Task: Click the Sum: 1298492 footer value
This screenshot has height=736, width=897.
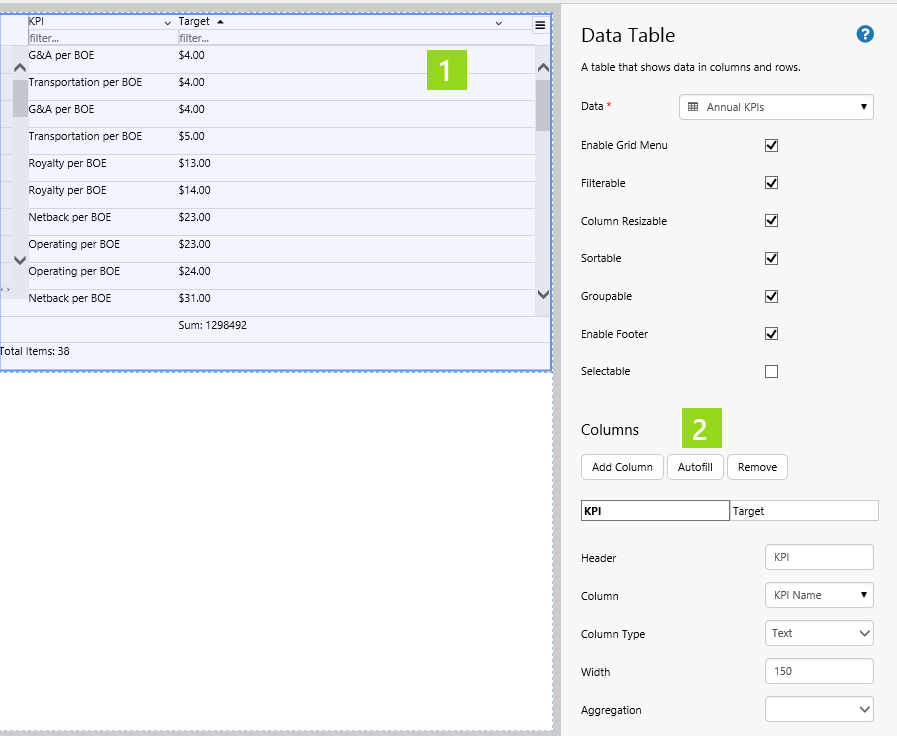Action: pos(212,325)
